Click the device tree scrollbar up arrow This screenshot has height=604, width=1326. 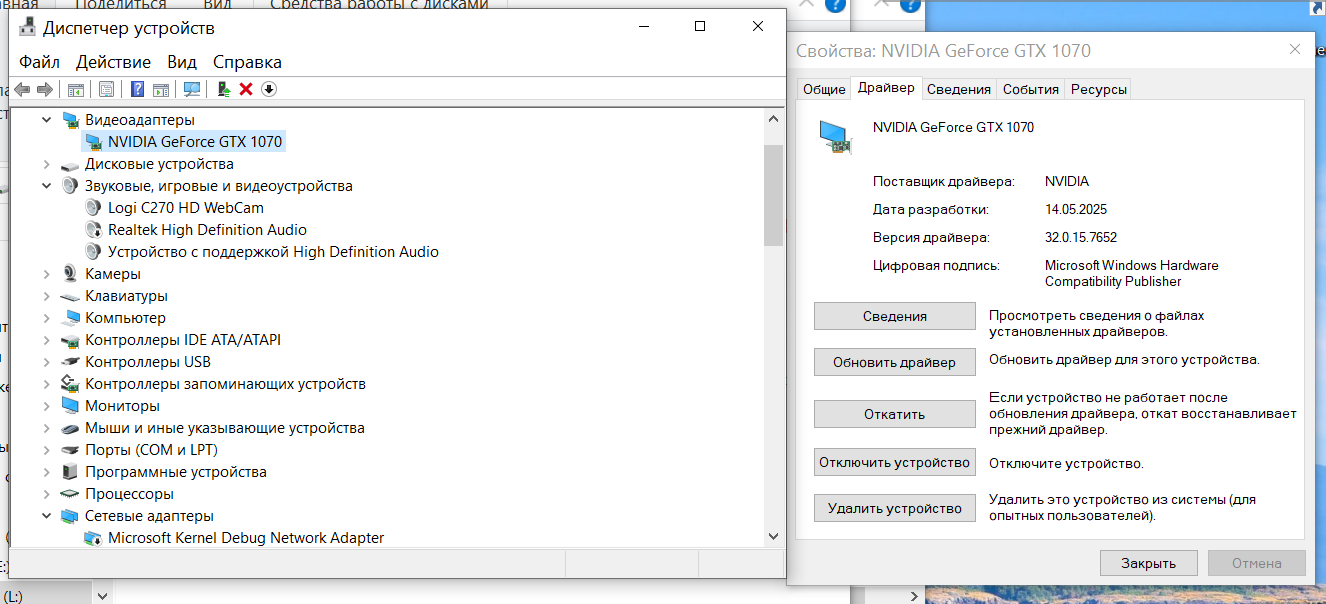773,119
